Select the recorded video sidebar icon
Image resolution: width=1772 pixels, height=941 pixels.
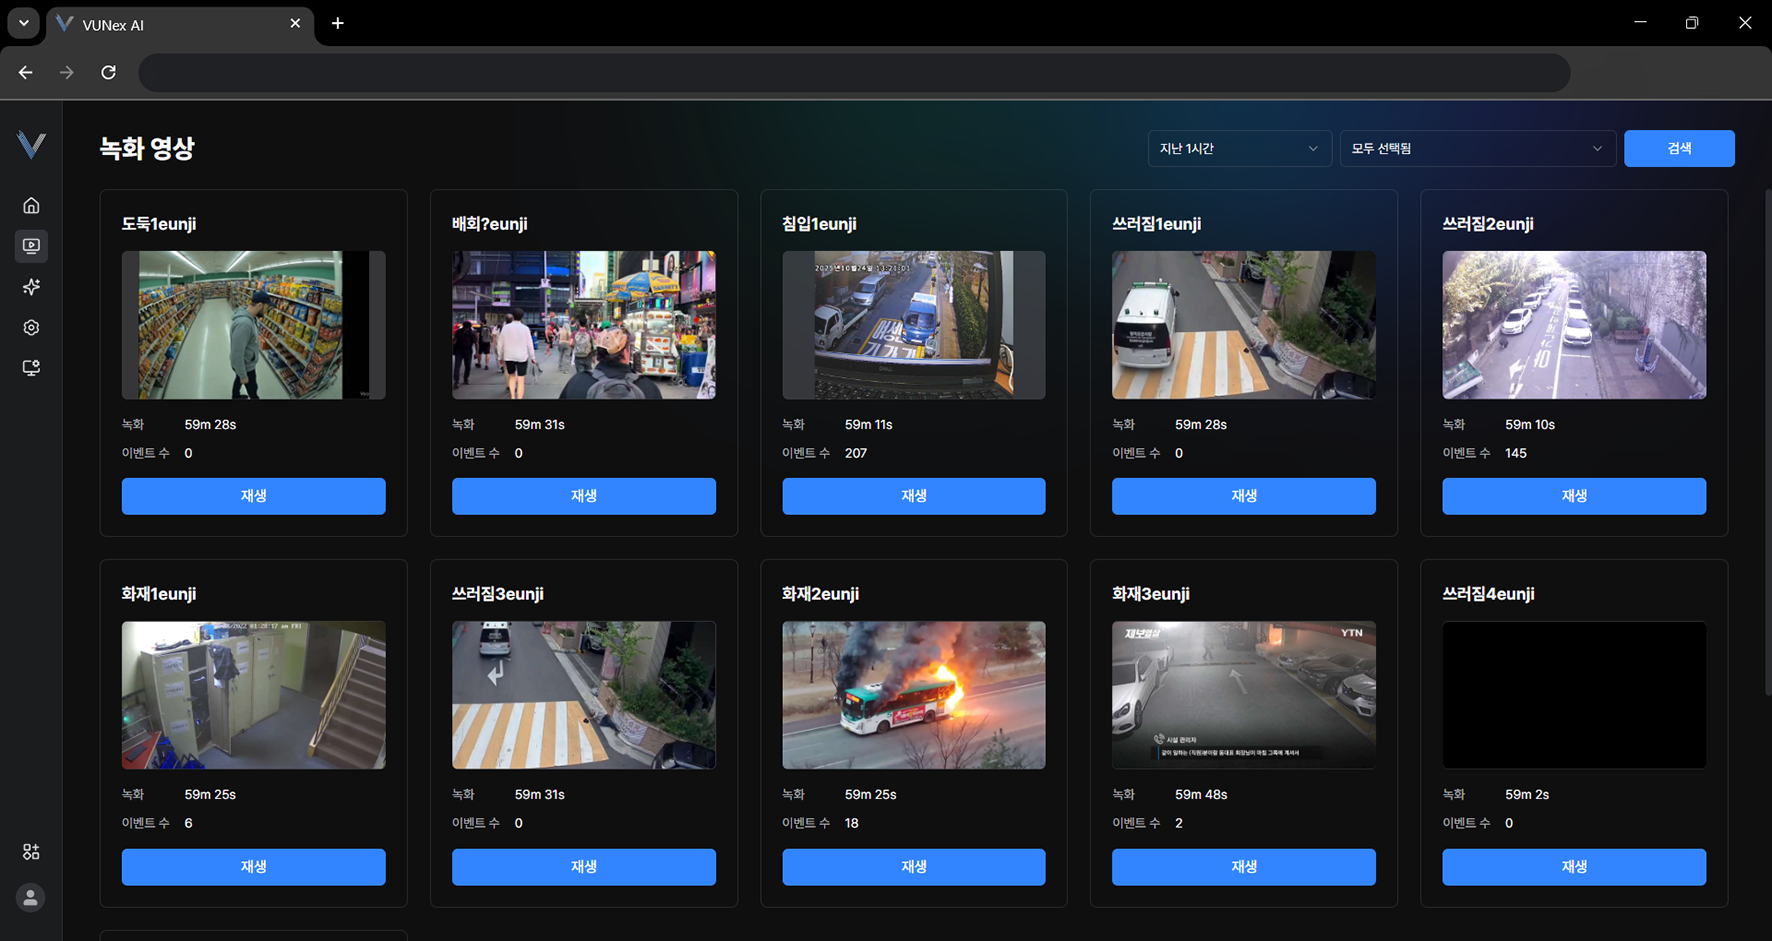click(31, 246)
